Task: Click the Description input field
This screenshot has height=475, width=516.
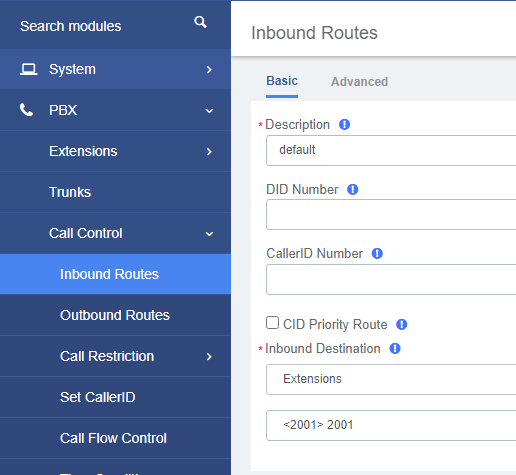Action: (391, 150)
